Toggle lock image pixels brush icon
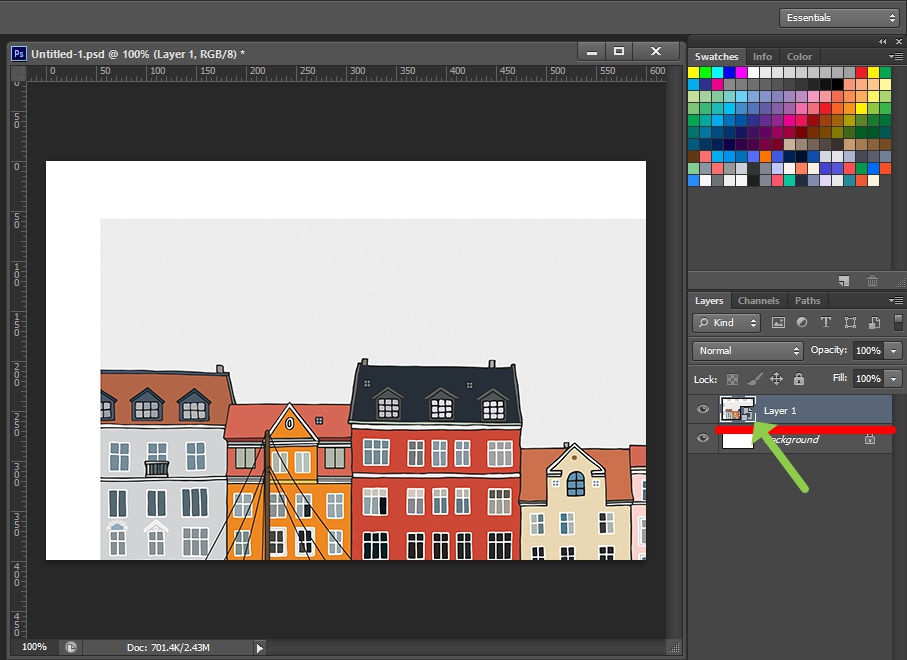The height and width of the screenshot is (660, 907). coord(754,379)
